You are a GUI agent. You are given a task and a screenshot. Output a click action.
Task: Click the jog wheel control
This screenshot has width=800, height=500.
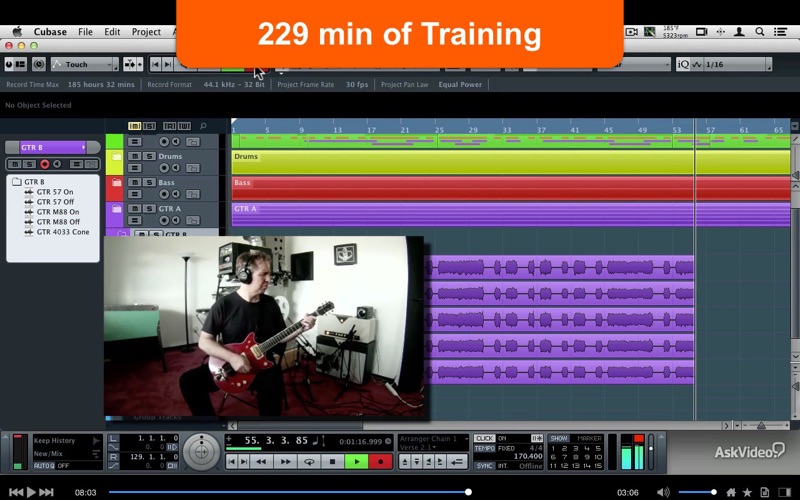(x=202, y=452)
